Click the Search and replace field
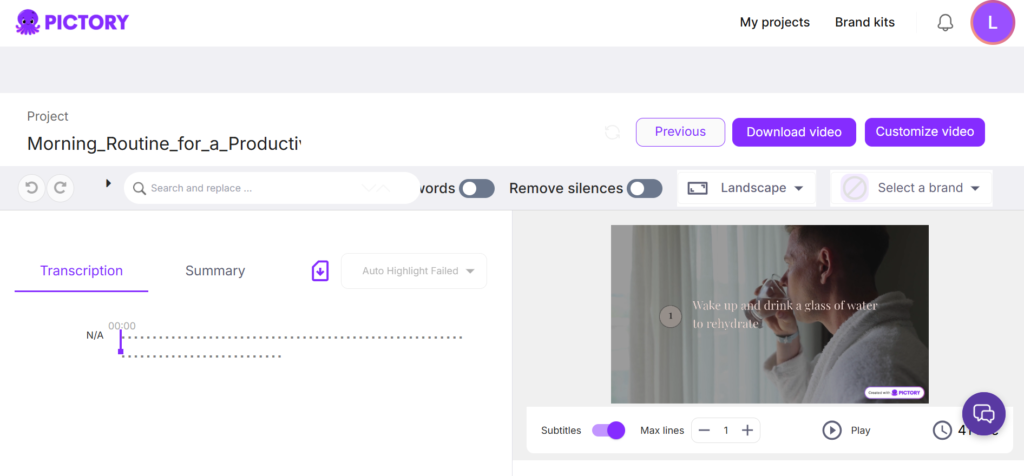The height and width of the screenshot is (476, 1024). click(x=250, y=188)
